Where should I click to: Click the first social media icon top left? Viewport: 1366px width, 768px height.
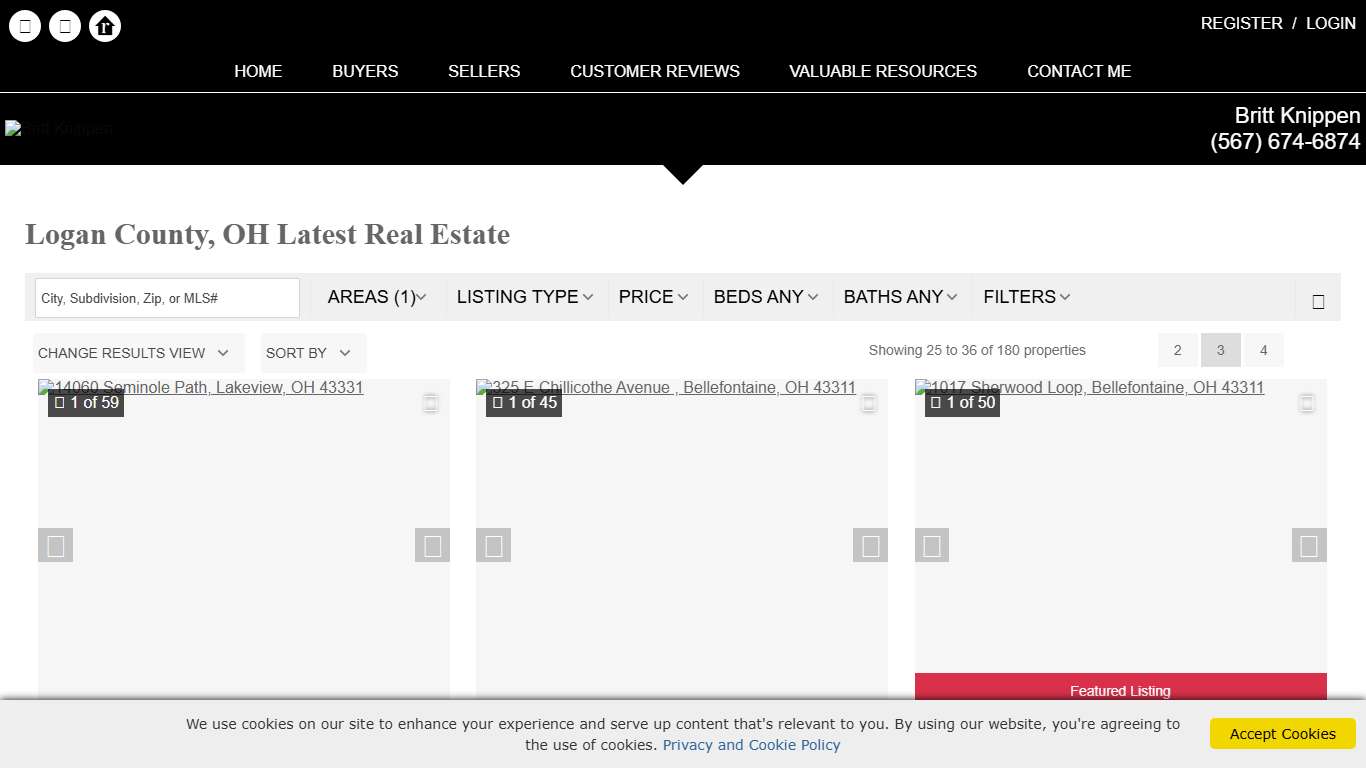25,26
